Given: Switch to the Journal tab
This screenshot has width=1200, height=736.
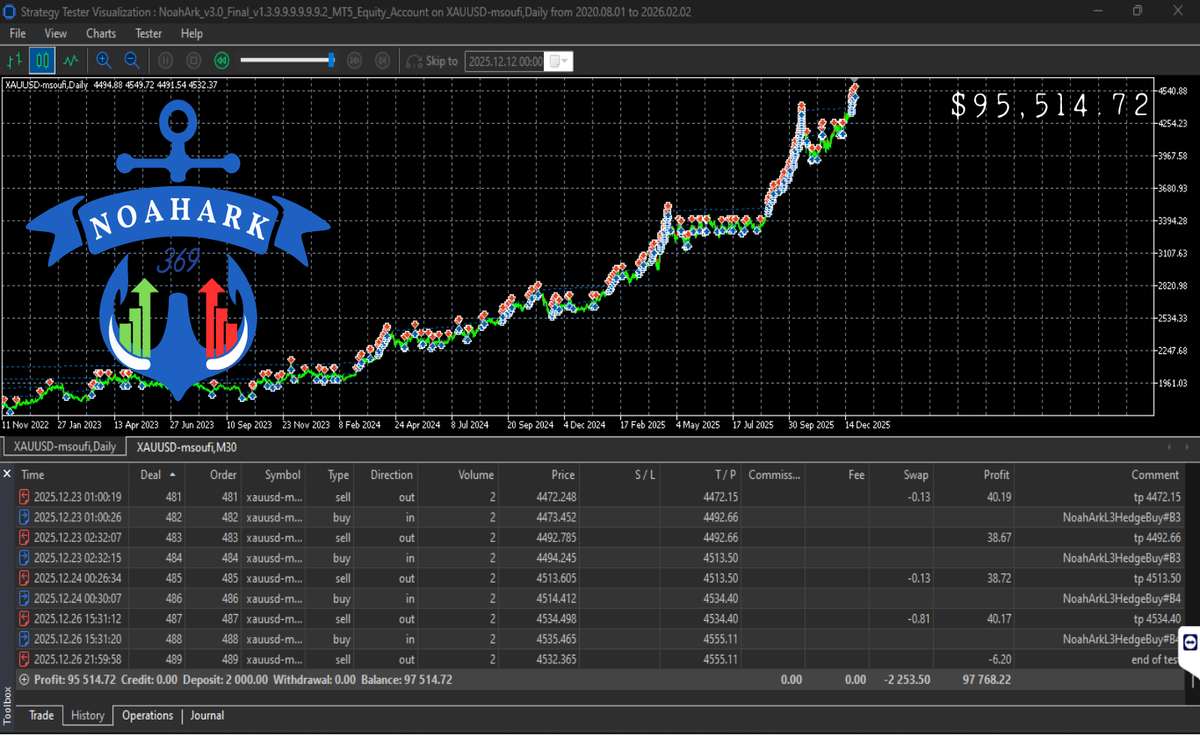Looking at the screenshot, I should [x=207, y=715].
